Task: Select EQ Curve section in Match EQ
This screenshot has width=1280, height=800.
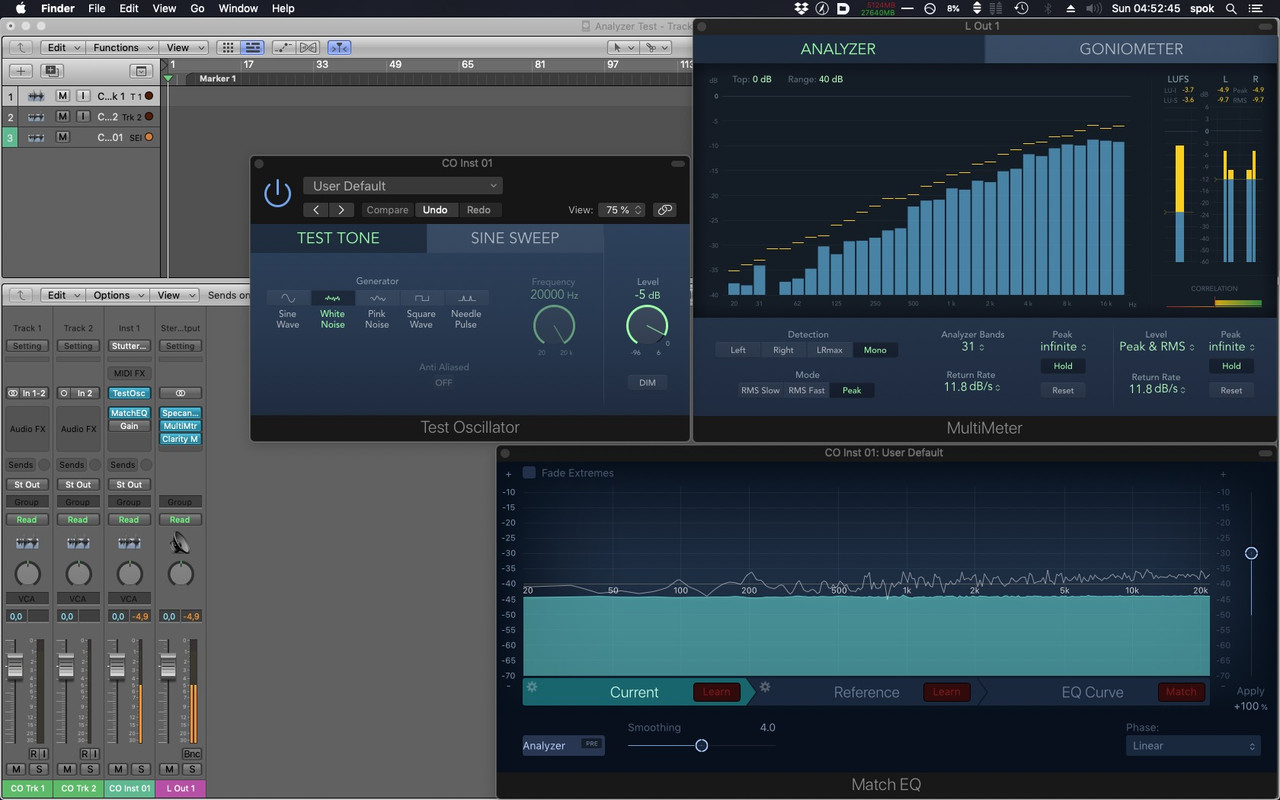Action: (x=1092, y=692)
